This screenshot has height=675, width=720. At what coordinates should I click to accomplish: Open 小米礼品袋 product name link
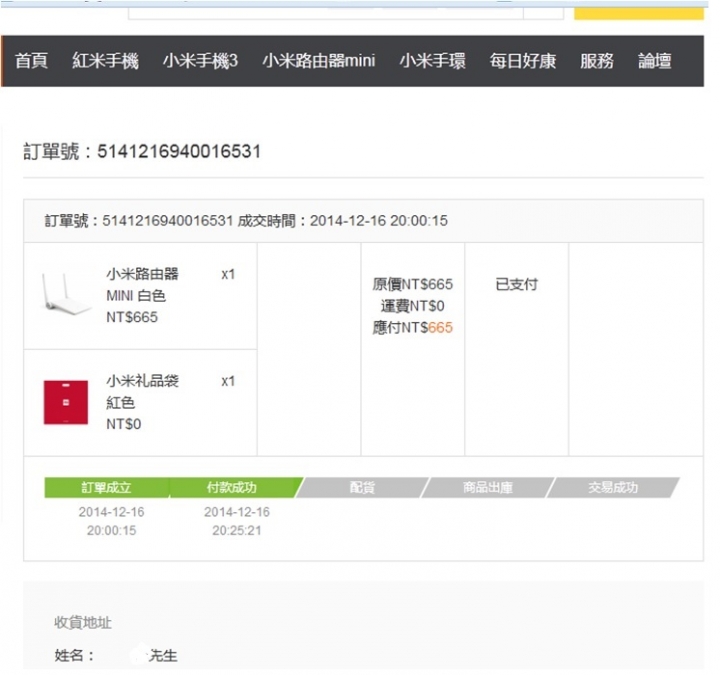[142, 381]
